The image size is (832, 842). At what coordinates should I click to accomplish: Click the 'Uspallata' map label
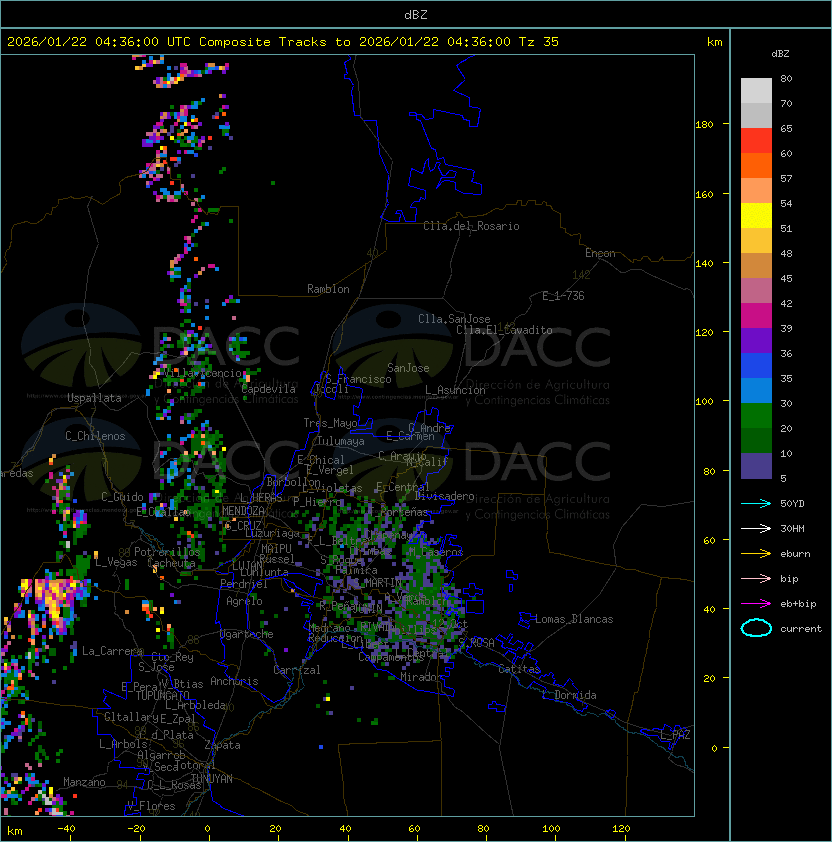94,398
